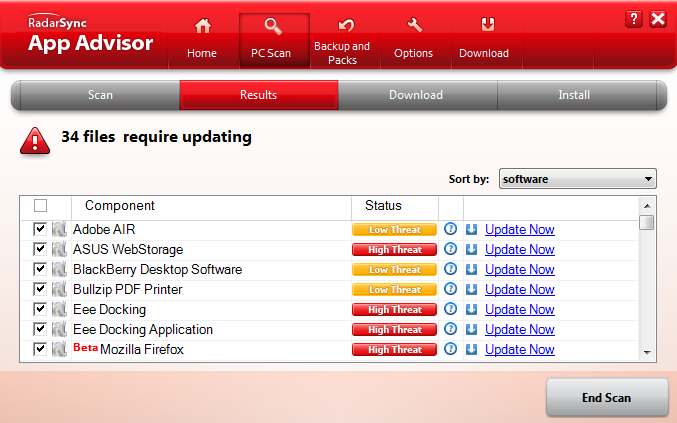Uncheck the Adobe AIR checkbox

coord(40,229)
